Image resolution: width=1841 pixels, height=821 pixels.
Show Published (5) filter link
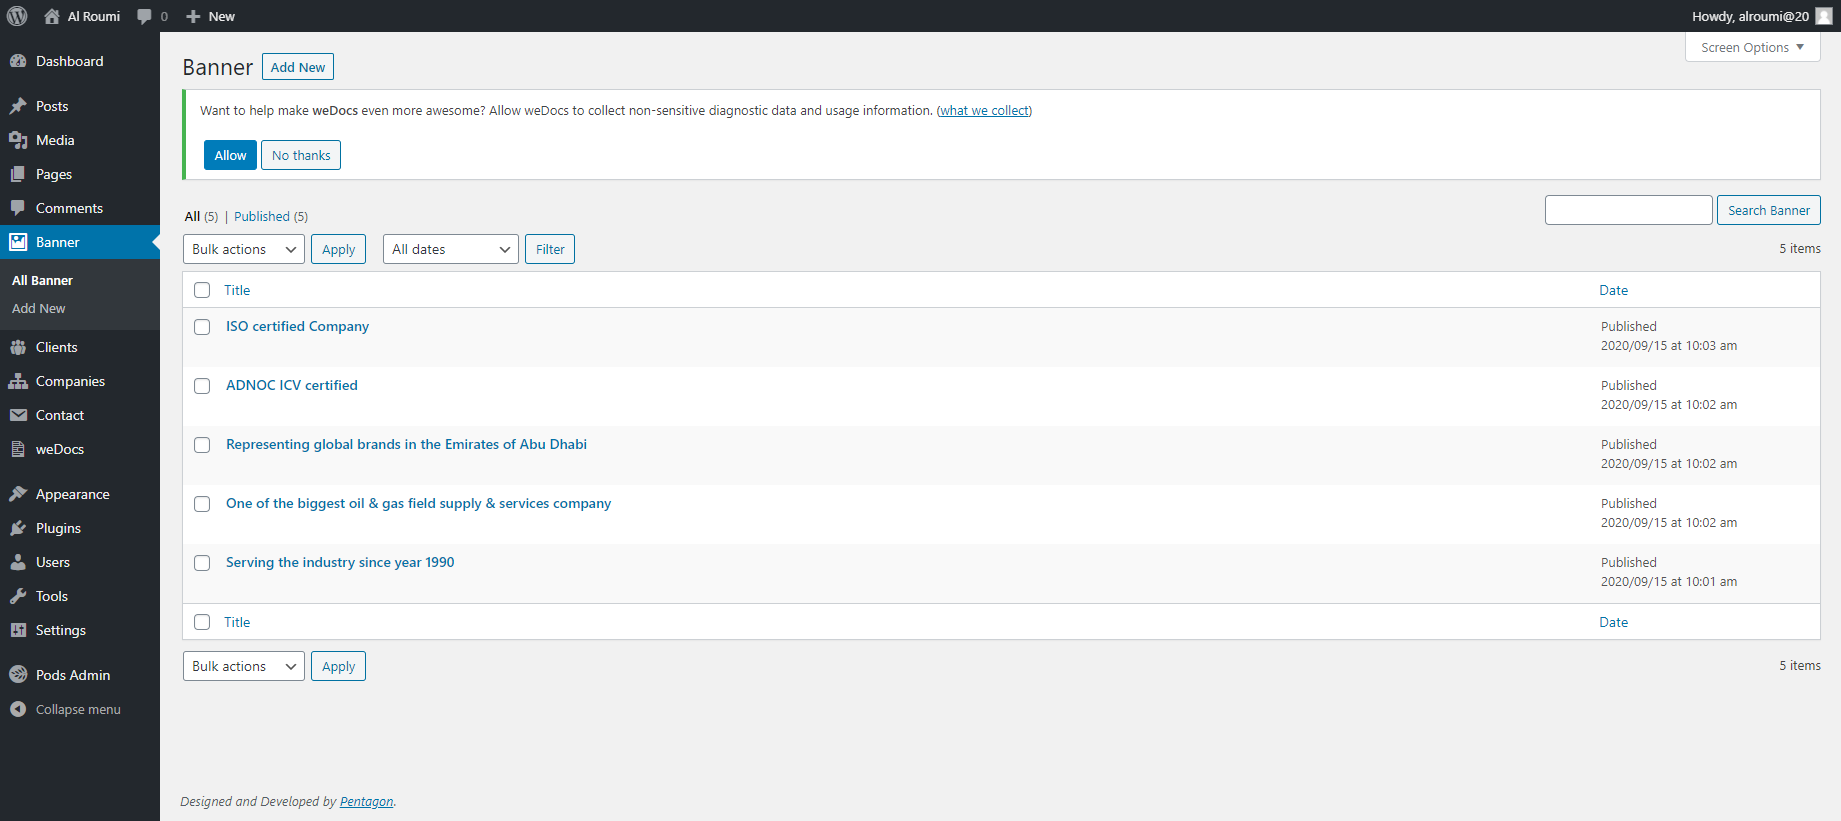coord(271,216)
